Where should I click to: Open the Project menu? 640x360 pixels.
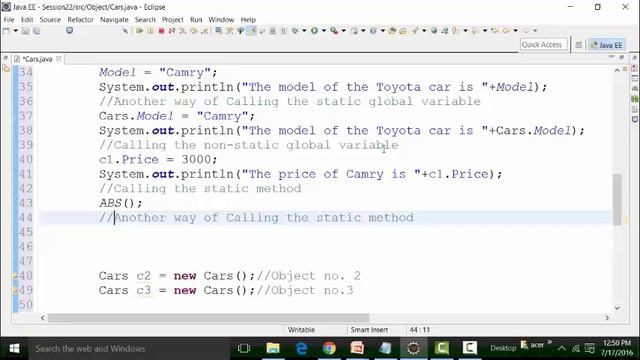click(173, 20)
